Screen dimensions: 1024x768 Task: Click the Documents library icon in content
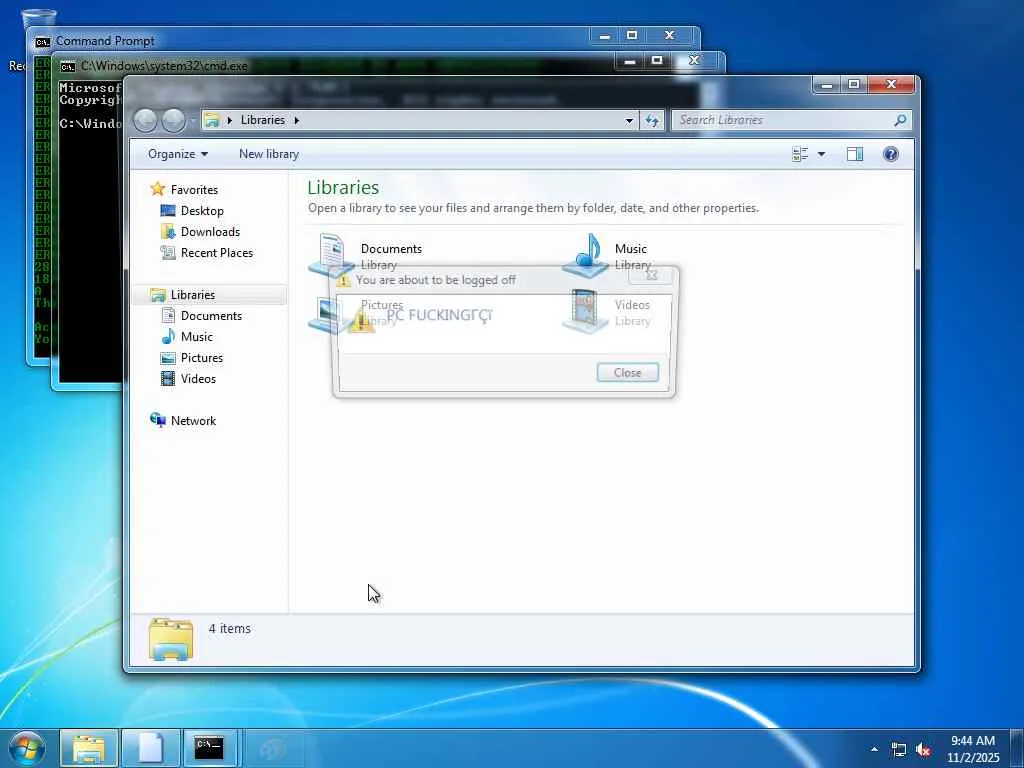pyautogui.click(x=332, y=255)
